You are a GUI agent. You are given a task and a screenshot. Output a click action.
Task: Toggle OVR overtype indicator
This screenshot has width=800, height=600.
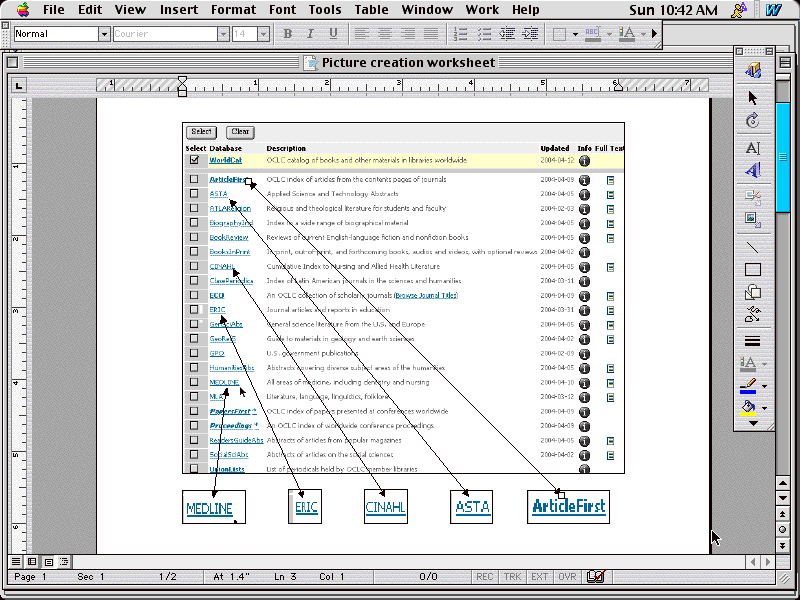pos(567,577)
